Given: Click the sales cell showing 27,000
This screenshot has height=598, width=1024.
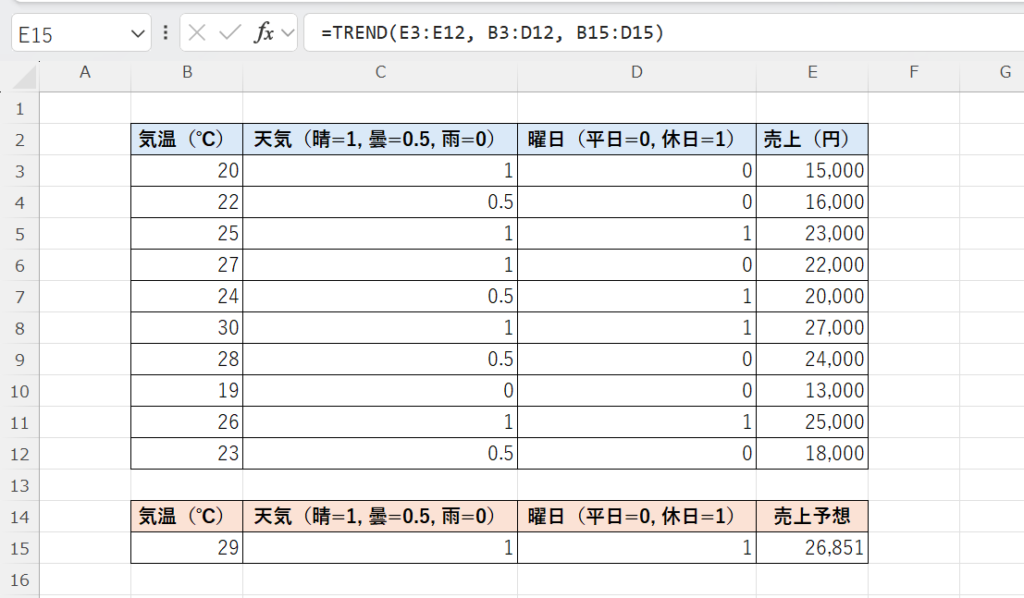Looking at the screenshot, I should (812, 328).
